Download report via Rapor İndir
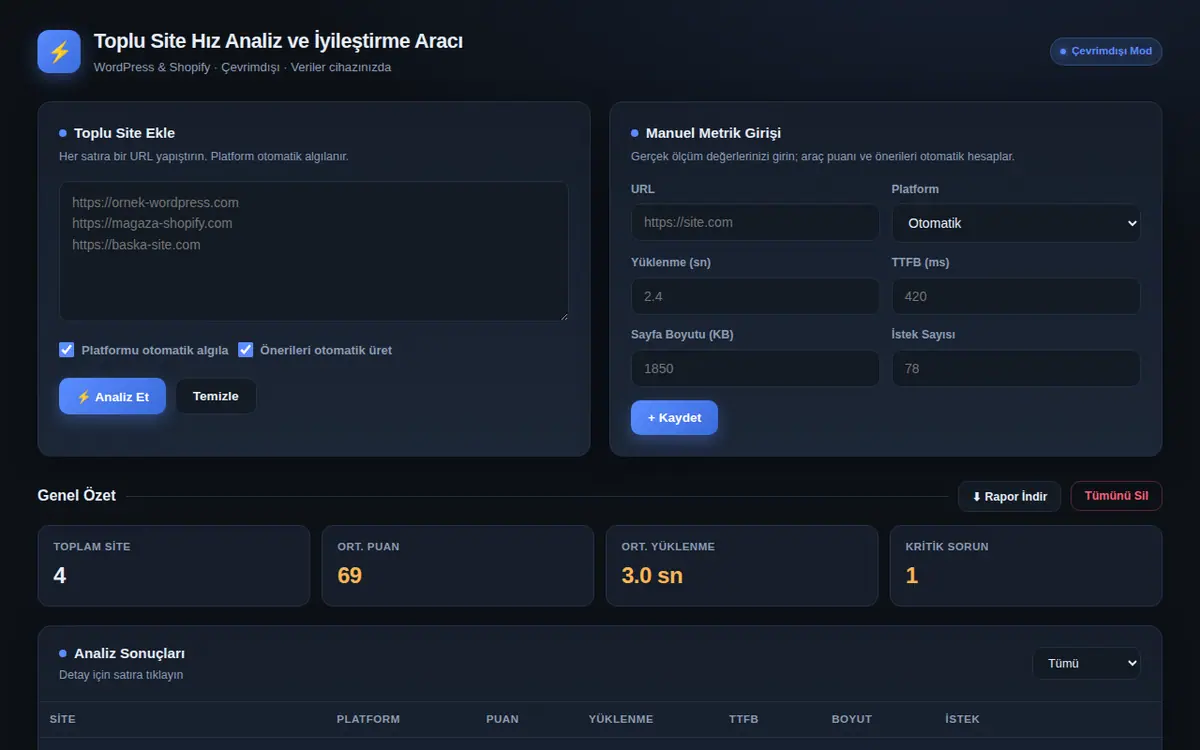The width and height of the screenshot is (1200, 750). click(1010, 496)
